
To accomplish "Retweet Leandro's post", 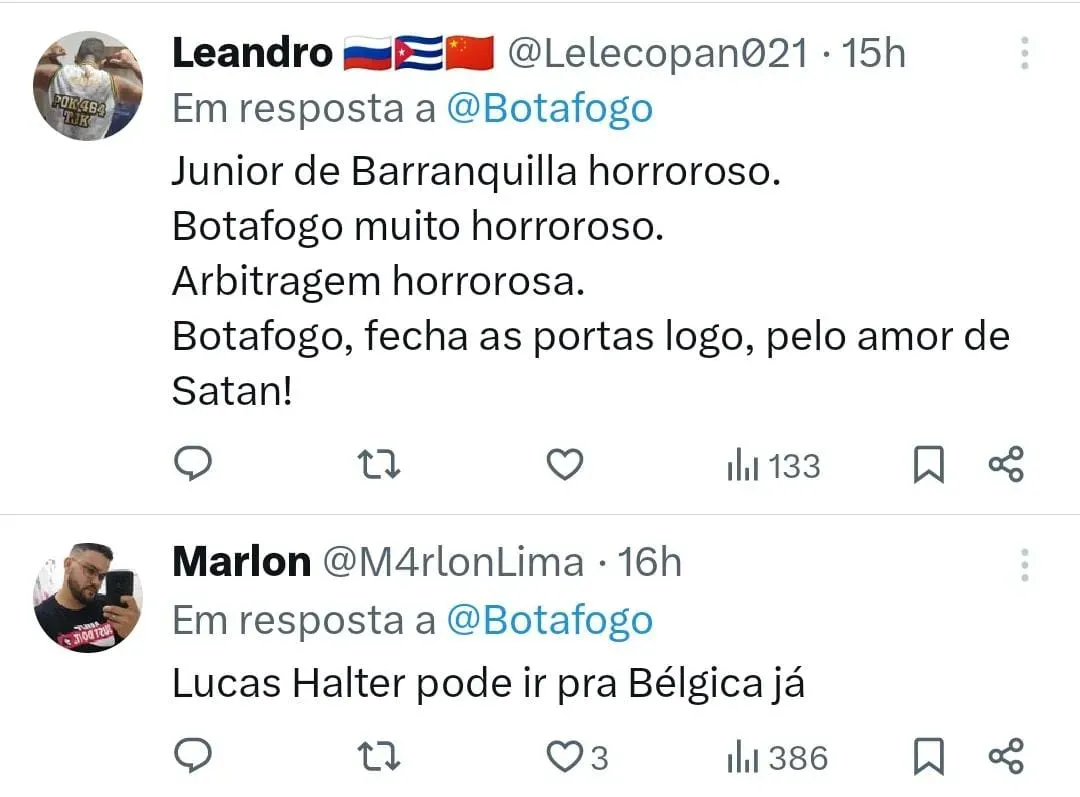I will pyautogui.click(x=380, y=464).
